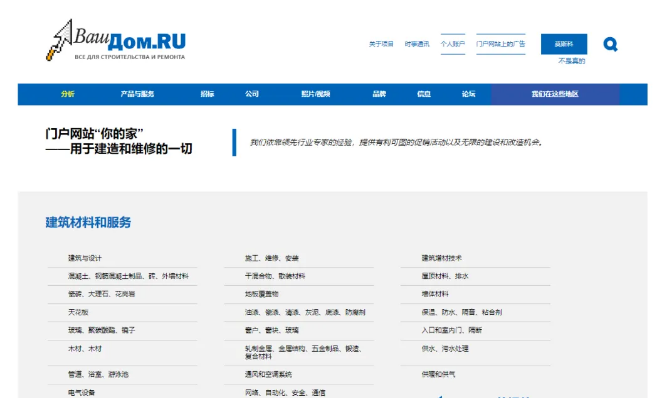Open the 管道、浴室、游泳池 category
The width and height of the screenshot is (659, 398).
pyautogui.click(x=98, y=374)
